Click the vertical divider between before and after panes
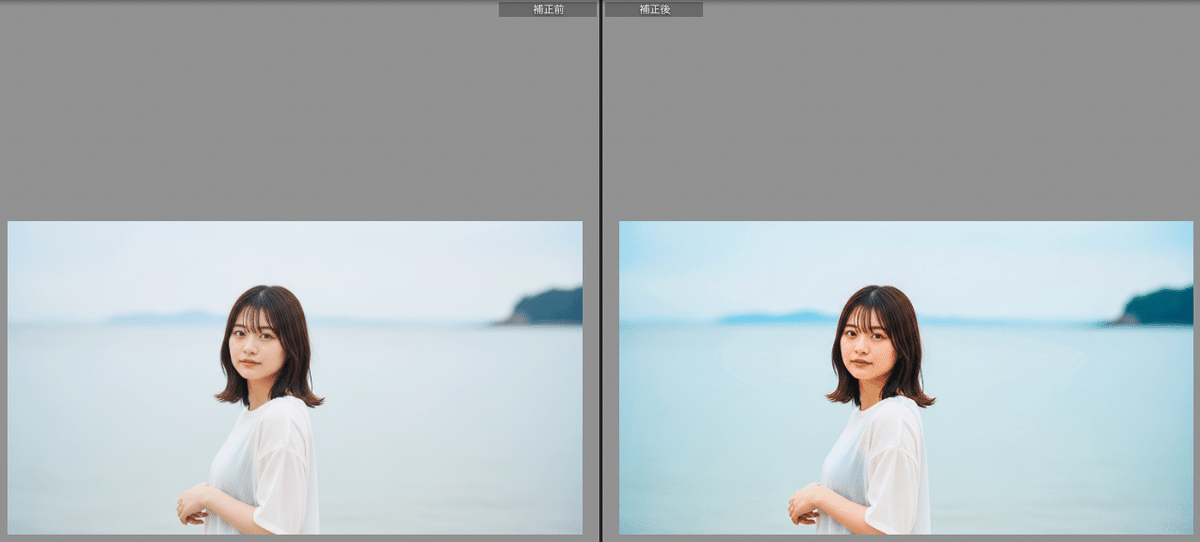The height and width of the screenshot is (542, 1200). coord(600,270)
